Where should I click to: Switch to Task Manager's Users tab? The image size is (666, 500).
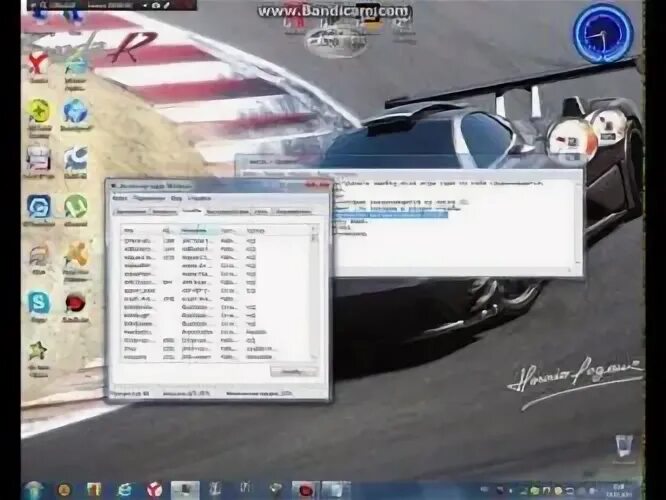coord(294,211)
